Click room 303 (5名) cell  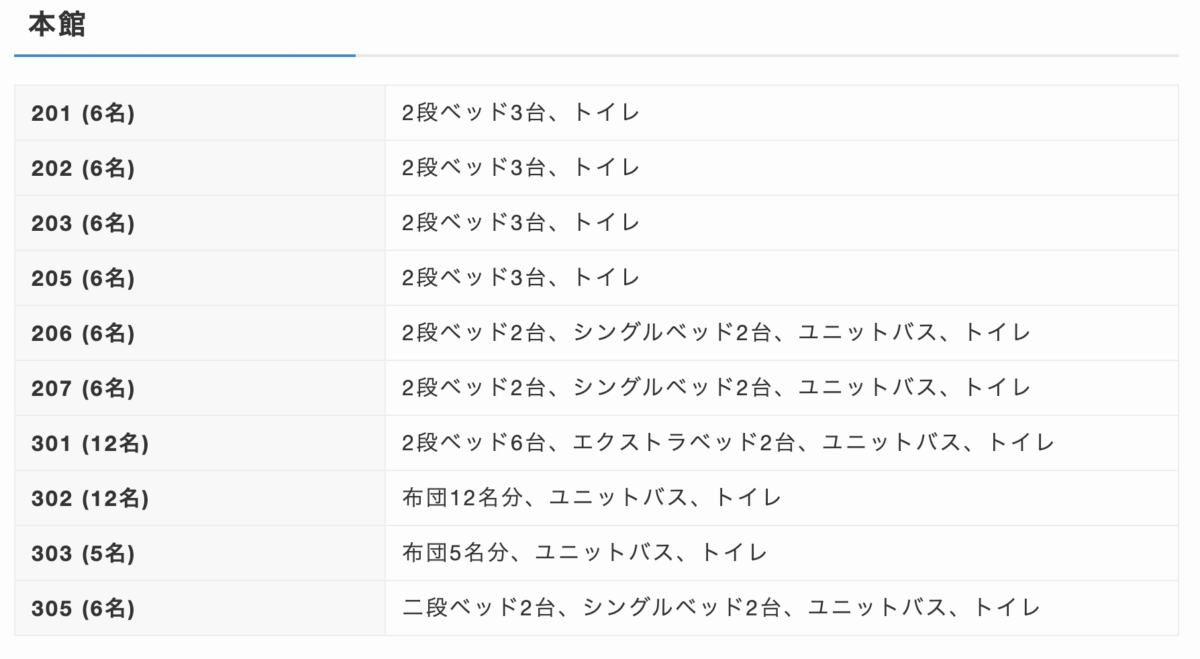point(83,554)
